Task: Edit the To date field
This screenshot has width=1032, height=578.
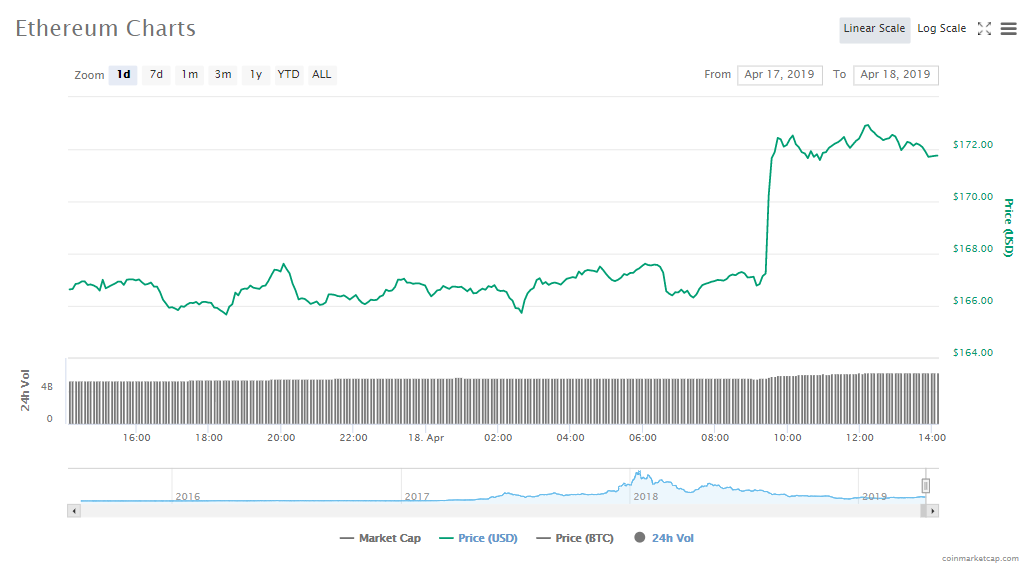Action: click(x=895, y=75)
